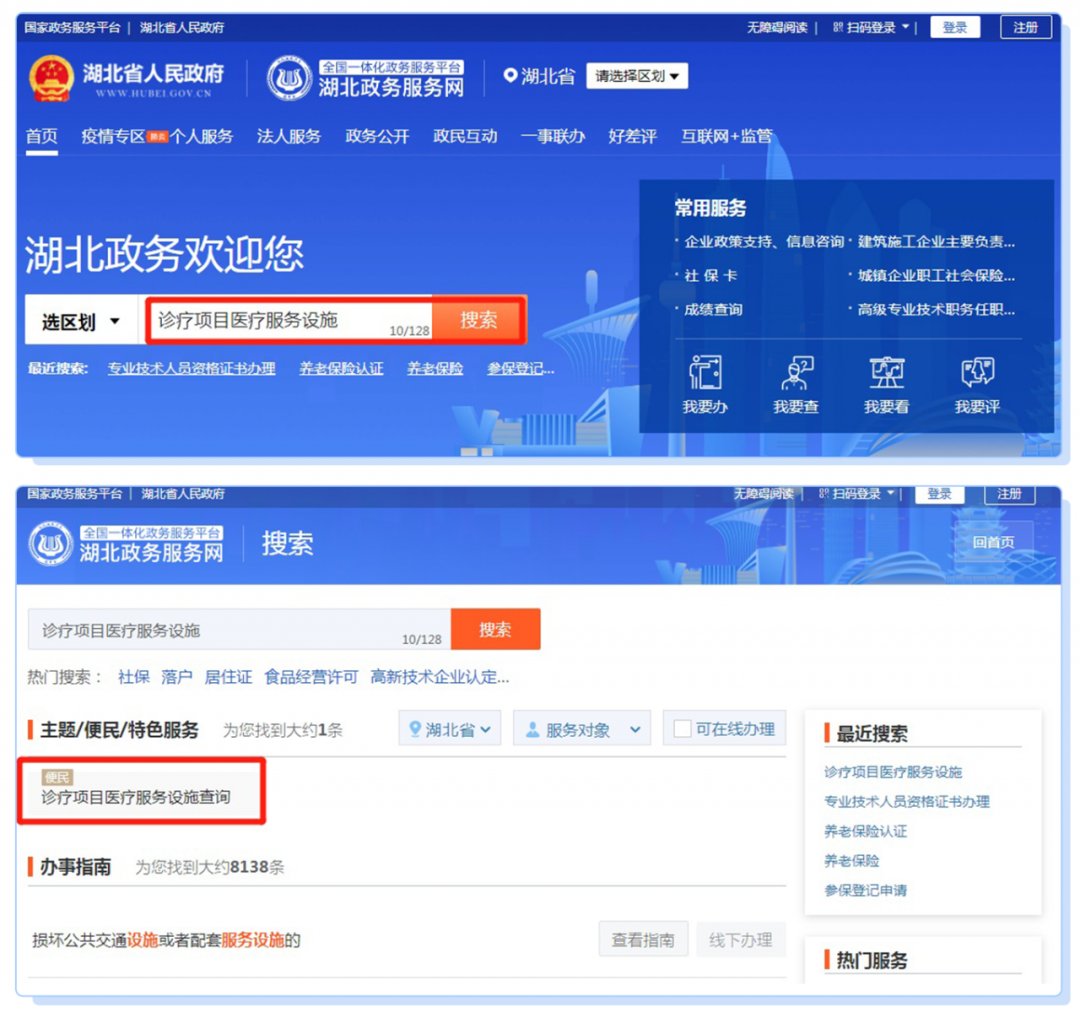The image size is (1080, 1018).
Task: Click the 查看指南 button
Action: [x=643, y=939]
